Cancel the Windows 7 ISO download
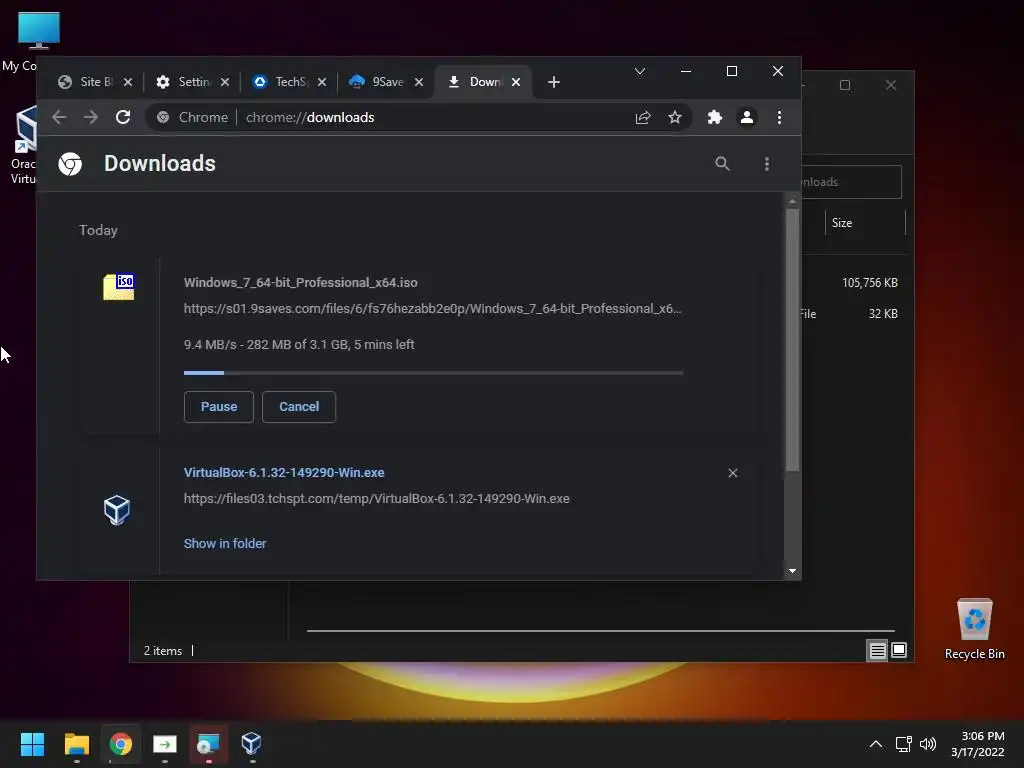The height and width of the screenshot is (768, 1024). (x=299, y=407)
